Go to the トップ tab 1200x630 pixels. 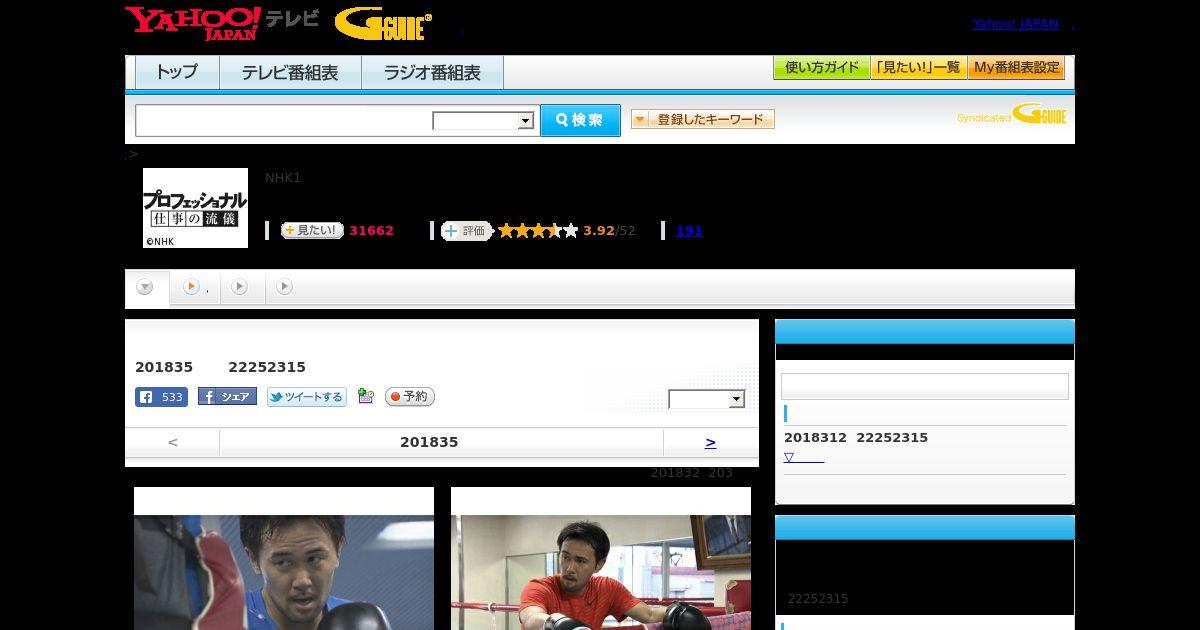pos(177,72)
